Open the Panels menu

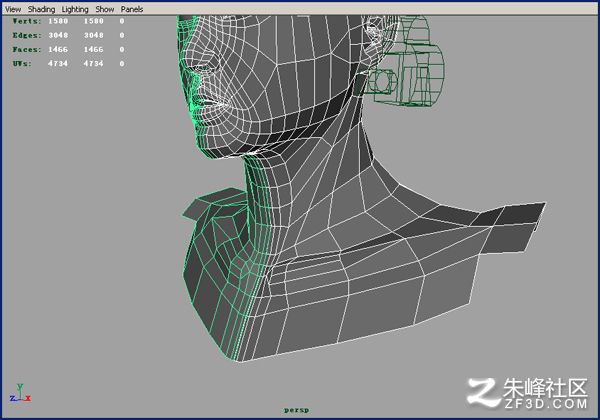click(132, 9)
